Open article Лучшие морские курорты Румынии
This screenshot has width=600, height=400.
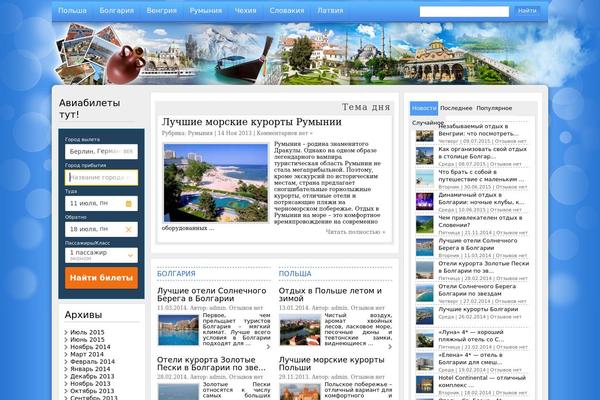(x=252, y=122)
